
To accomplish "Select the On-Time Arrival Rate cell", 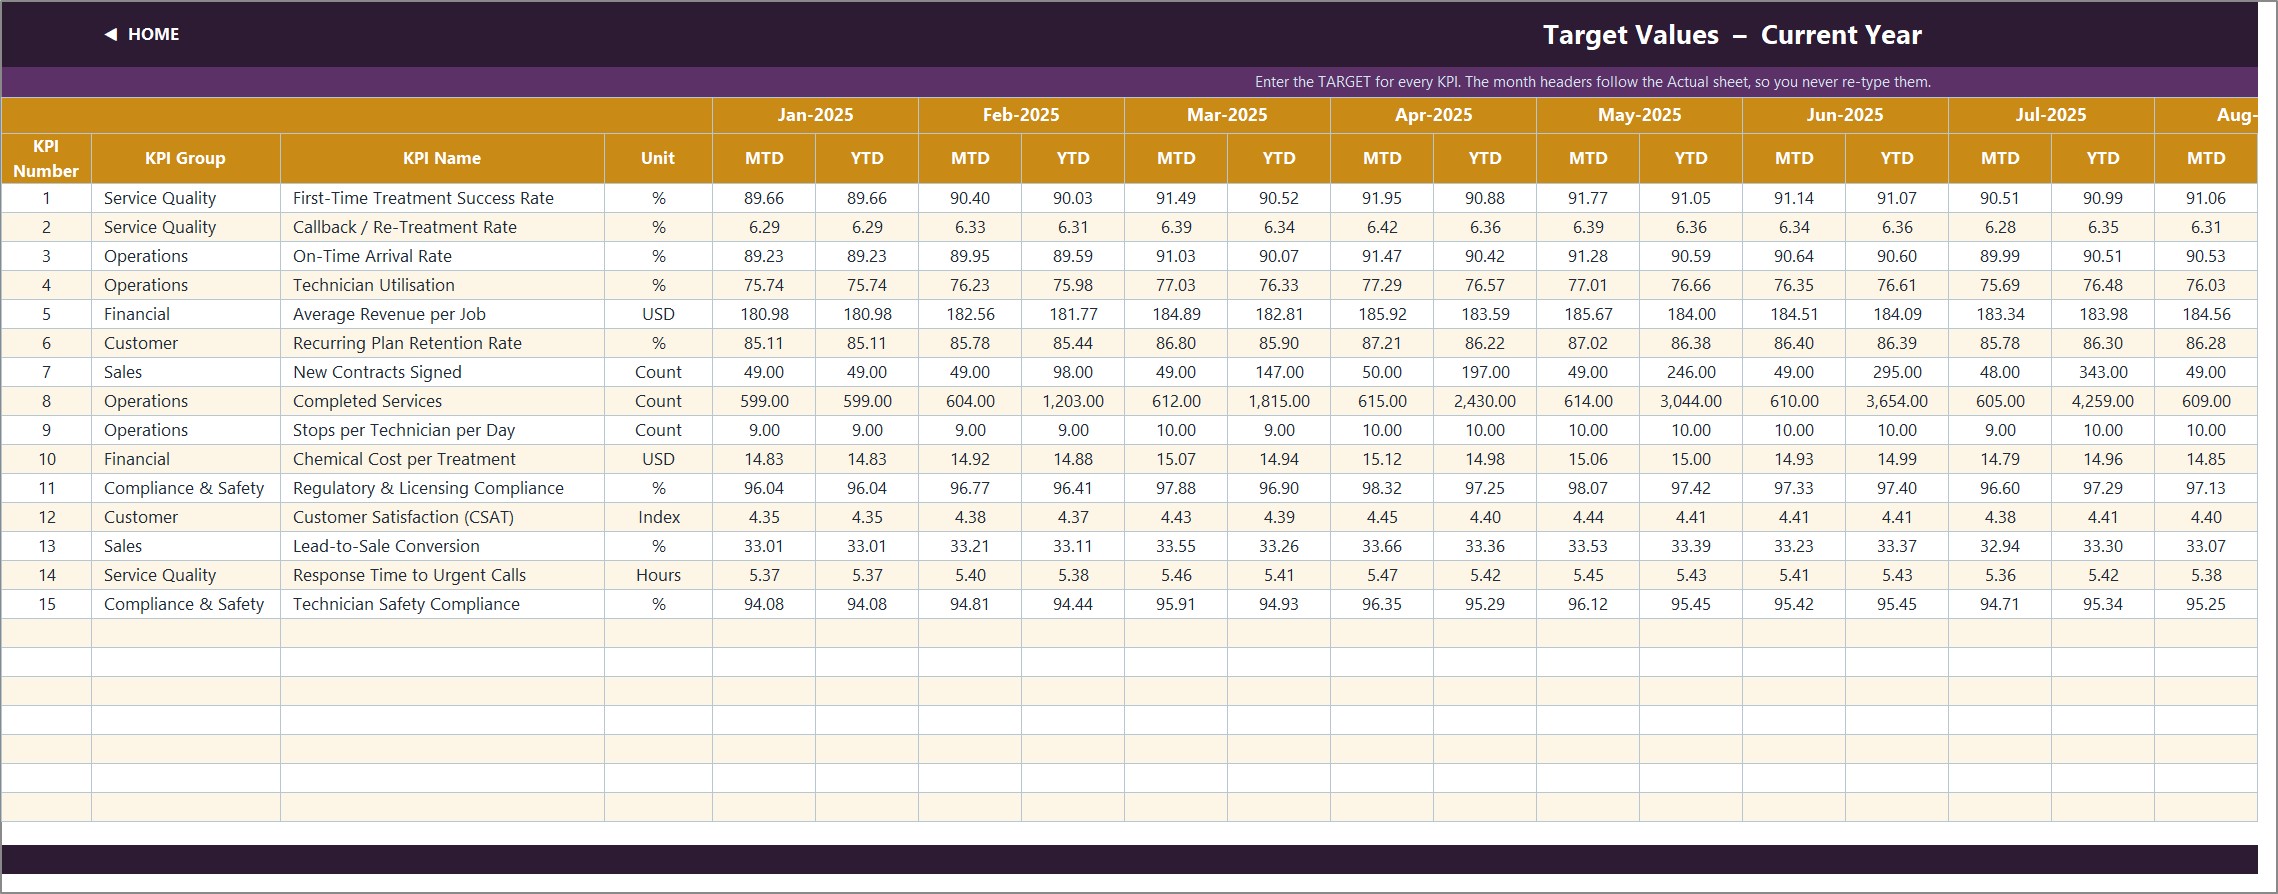I will 442,256.
